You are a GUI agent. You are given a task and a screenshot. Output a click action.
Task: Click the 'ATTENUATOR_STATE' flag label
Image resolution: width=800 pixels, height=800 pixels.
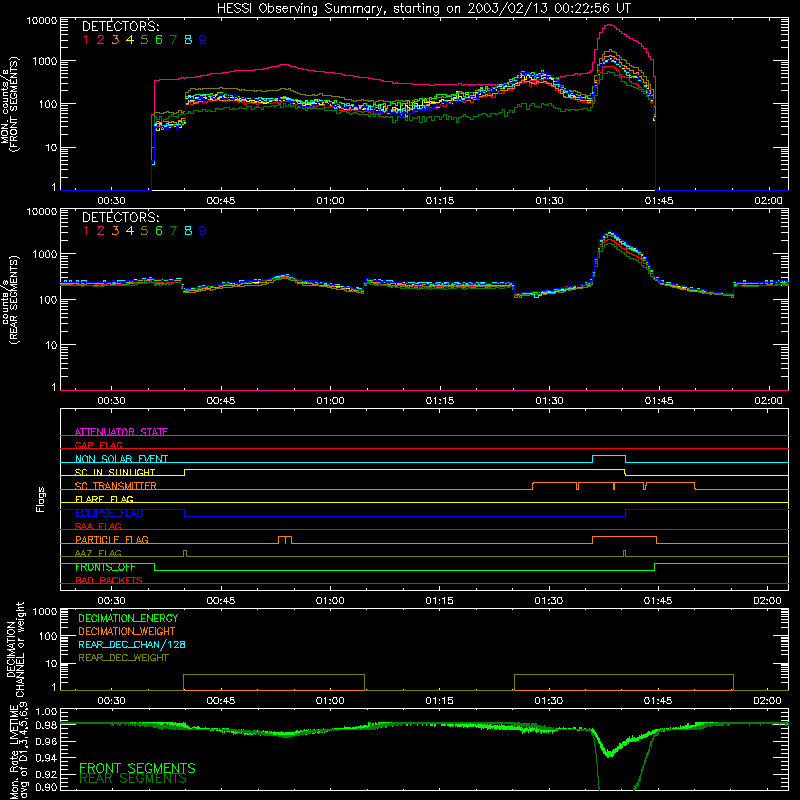[121, 432]
